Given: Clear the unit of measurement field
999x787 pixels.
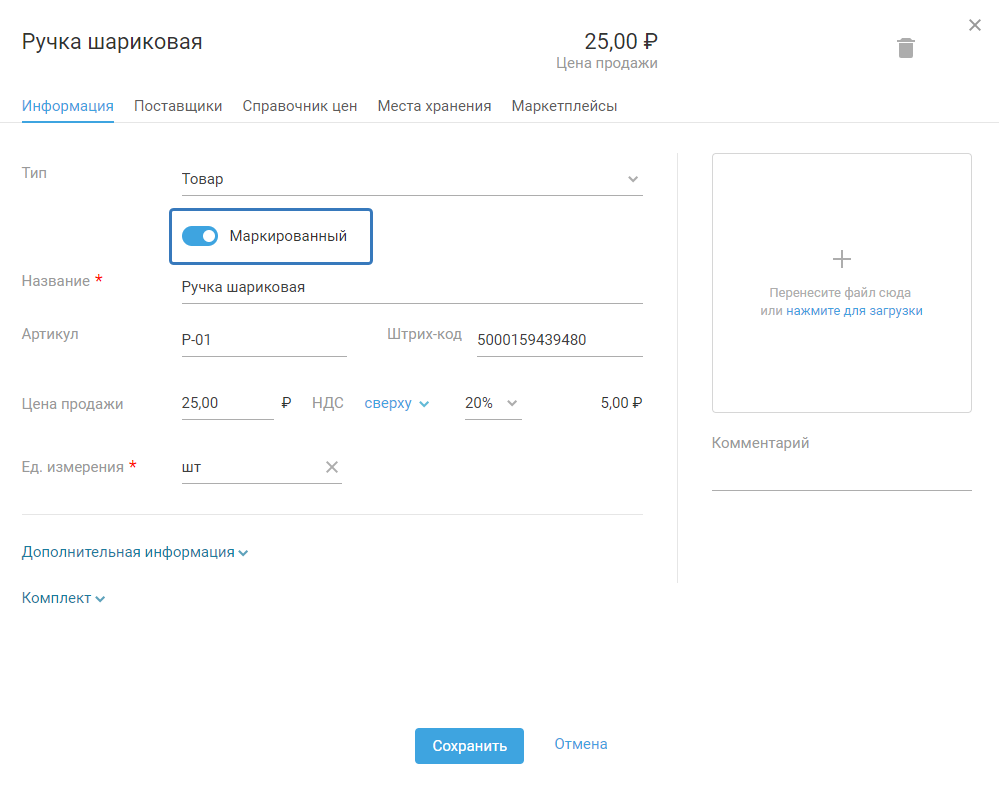Looking at the screenshot, I should (332, 467).
